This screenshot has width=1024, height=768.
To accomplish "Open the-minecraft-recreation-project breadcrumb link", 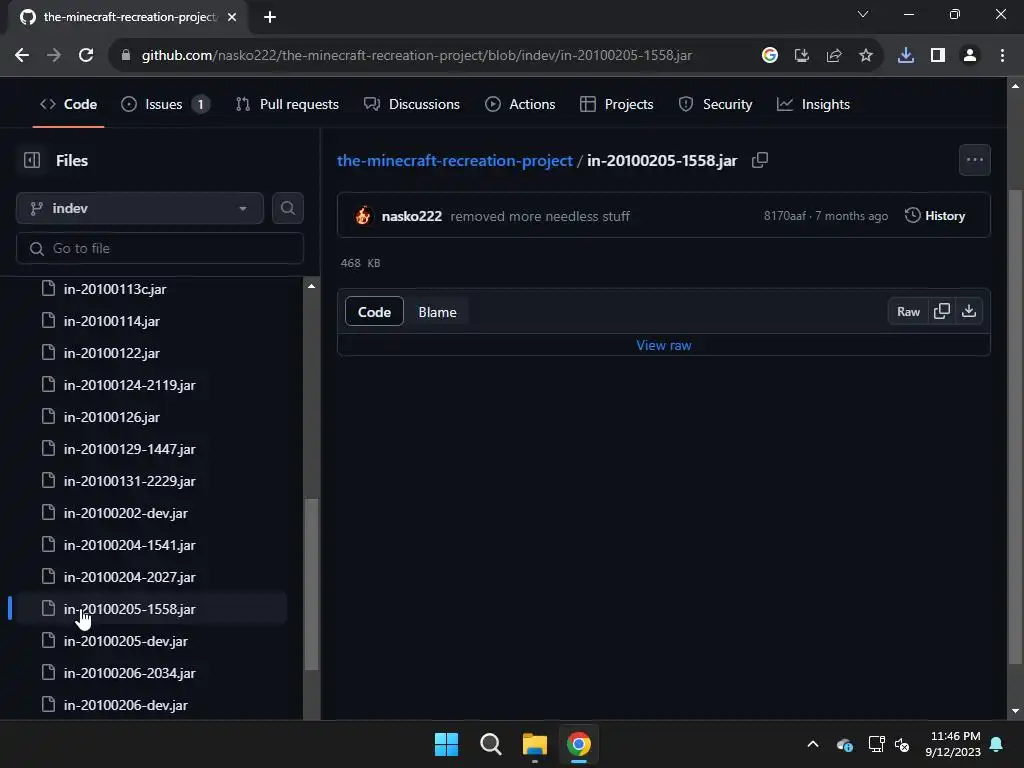I will [x=455, y=160].
